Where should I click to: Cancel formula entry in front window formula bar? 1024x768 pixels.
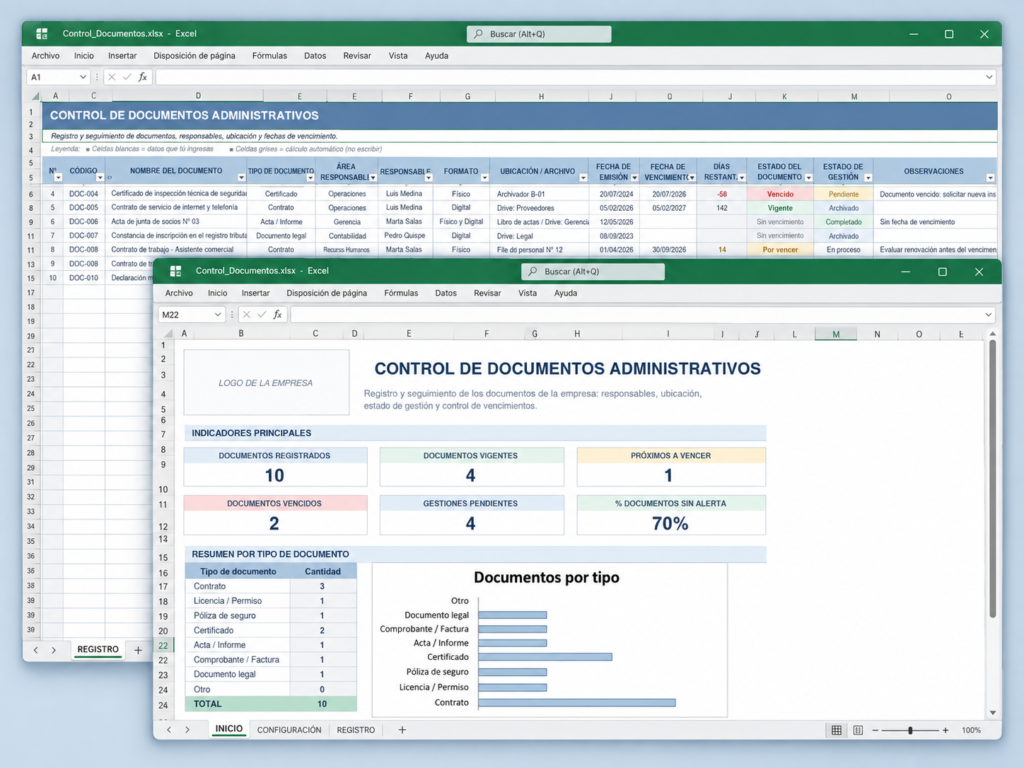[246, 315]
